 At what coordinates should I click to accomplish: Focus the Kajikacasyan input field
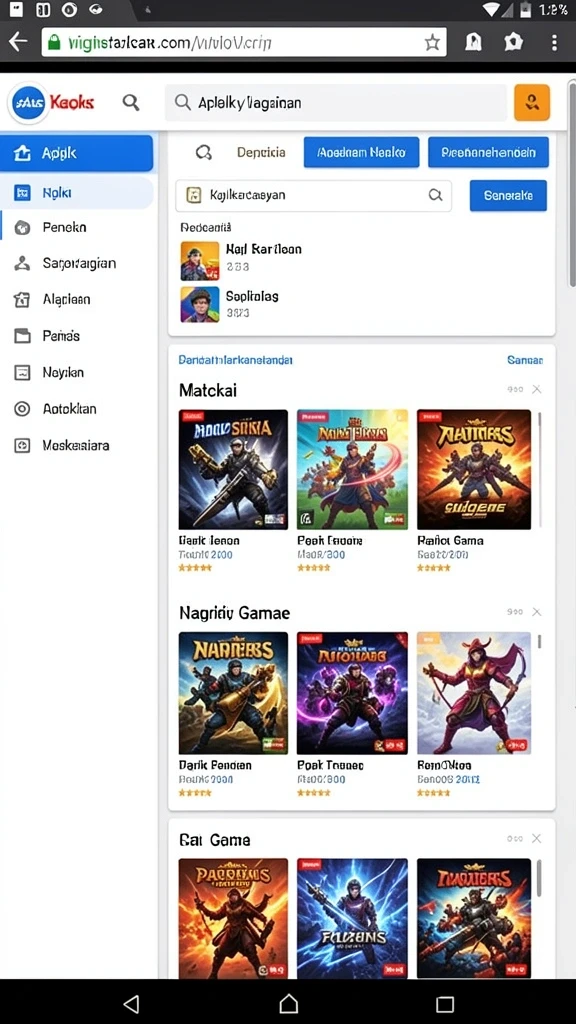[313, 195]
